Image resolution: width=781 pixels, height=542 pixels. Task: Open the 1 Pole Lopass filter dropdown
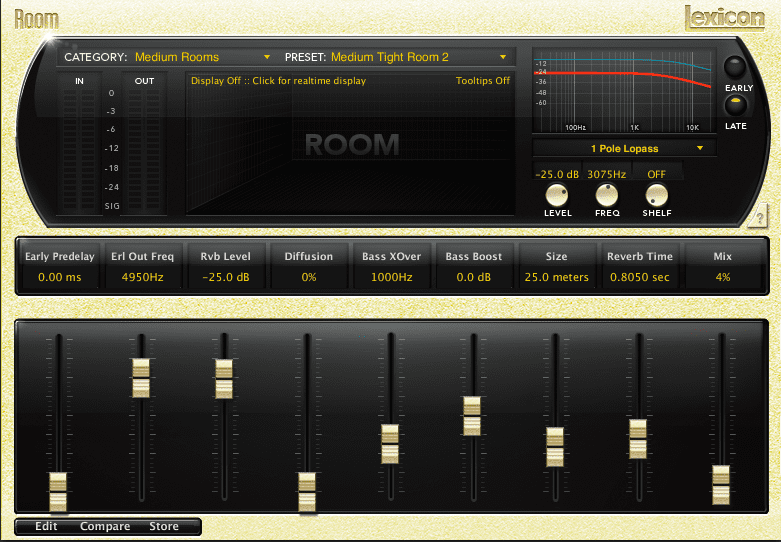pos(625,148)
